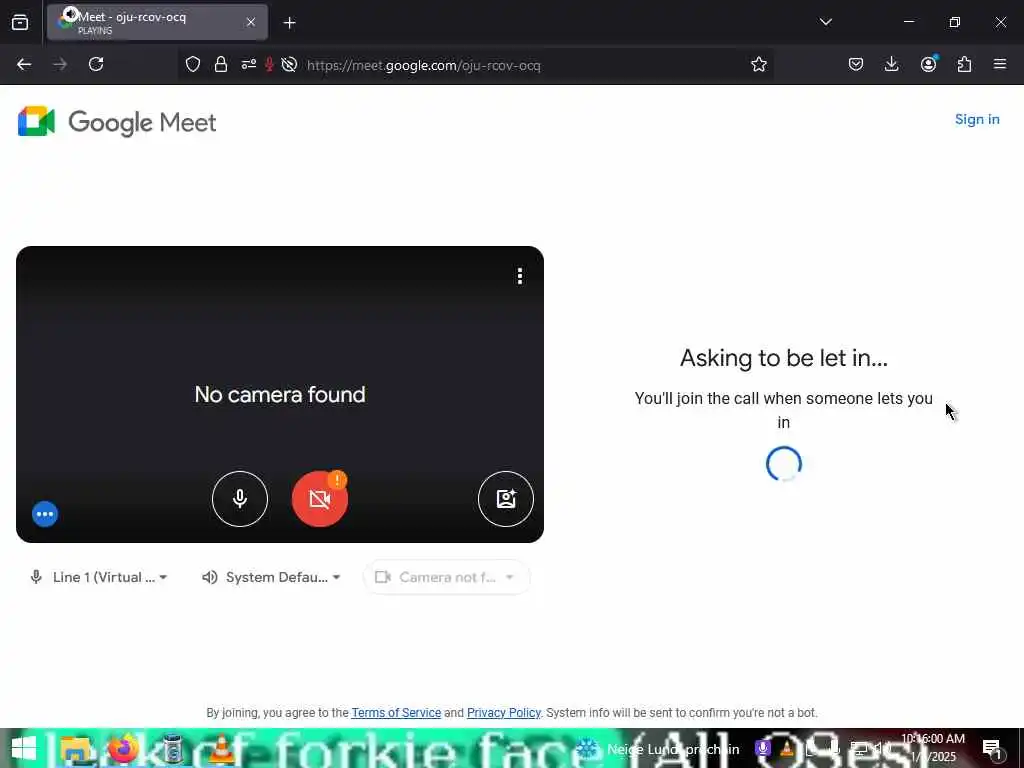Image resolution: width=1024 pixels, height=768 pixels.
Task: Mute the microphone in the preview
Action: click(x=240, y=499)
